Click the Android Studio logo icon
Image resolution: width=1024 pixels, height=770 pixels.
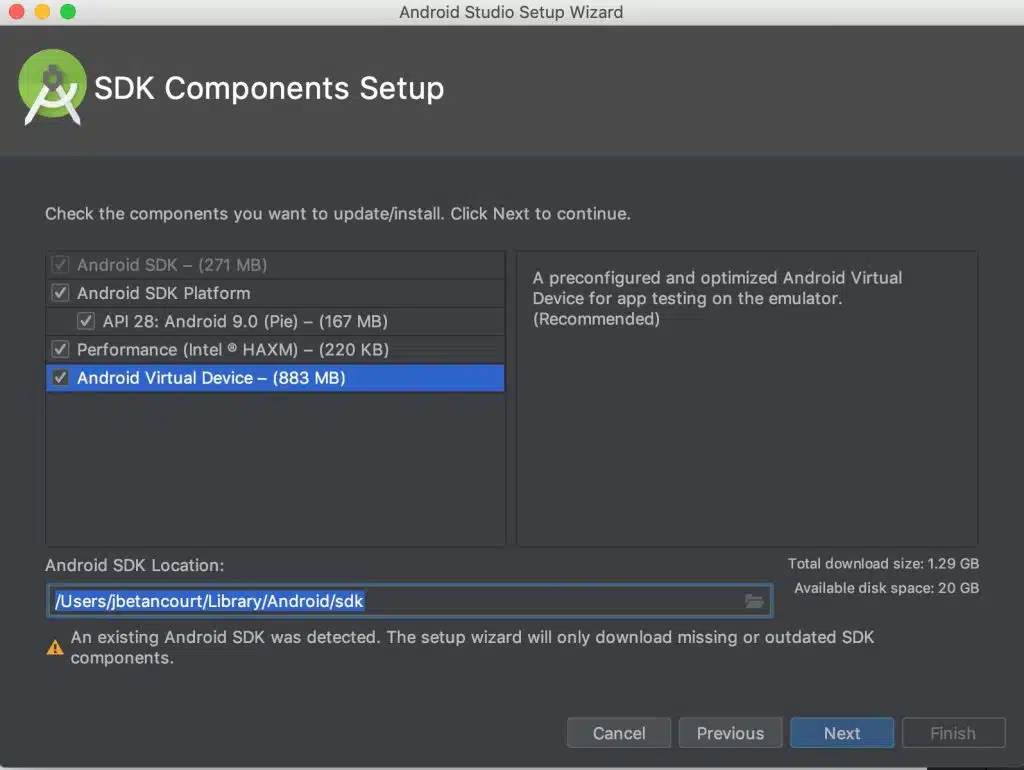[x=52, y=87]
